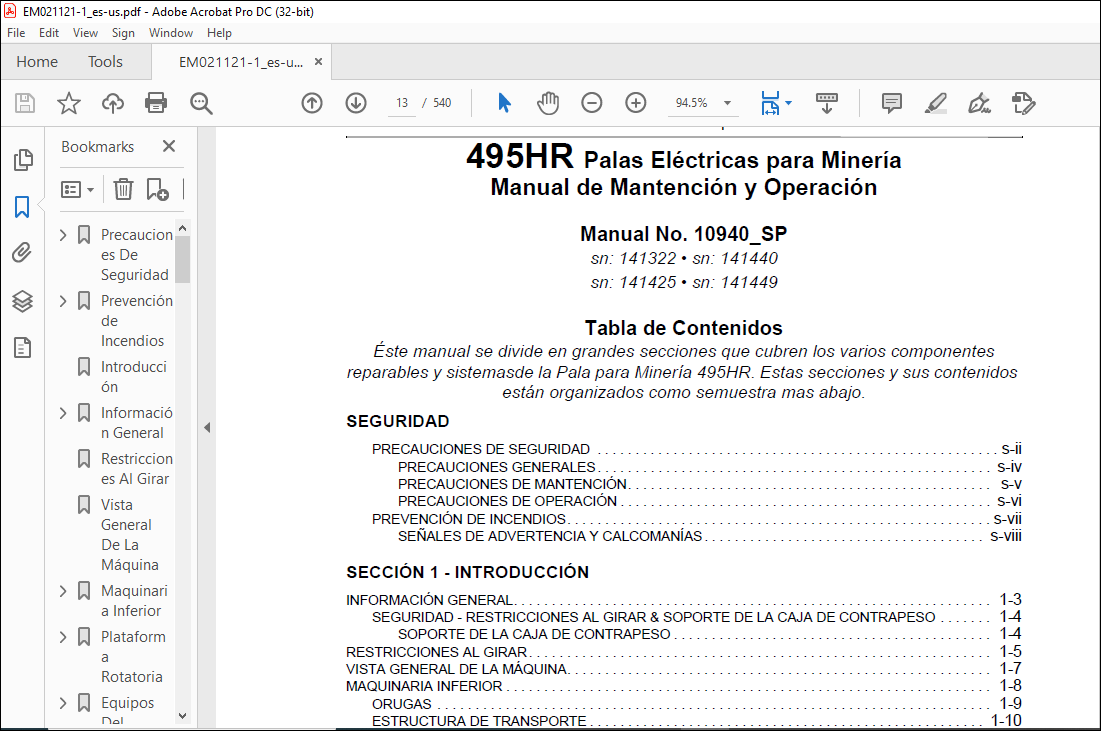Viewport: 1101px width, 731px height.
Task: Open Restricciones Al Girar bookmark
Action: (x=136, y=469)
